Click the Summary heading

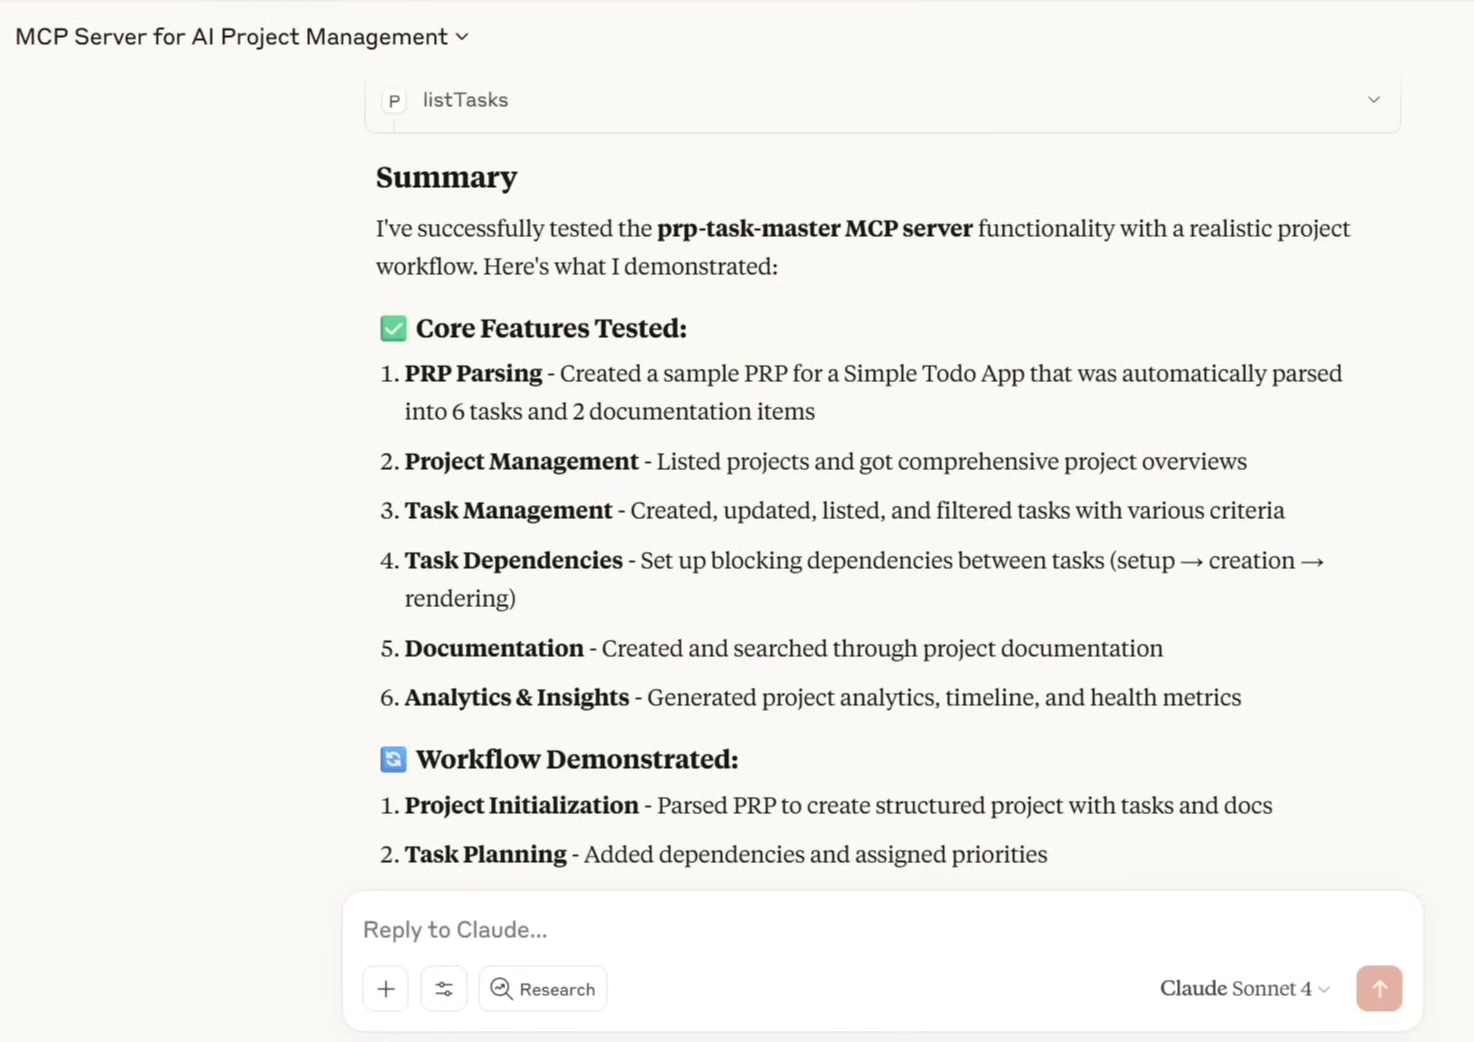click(446, 177)
